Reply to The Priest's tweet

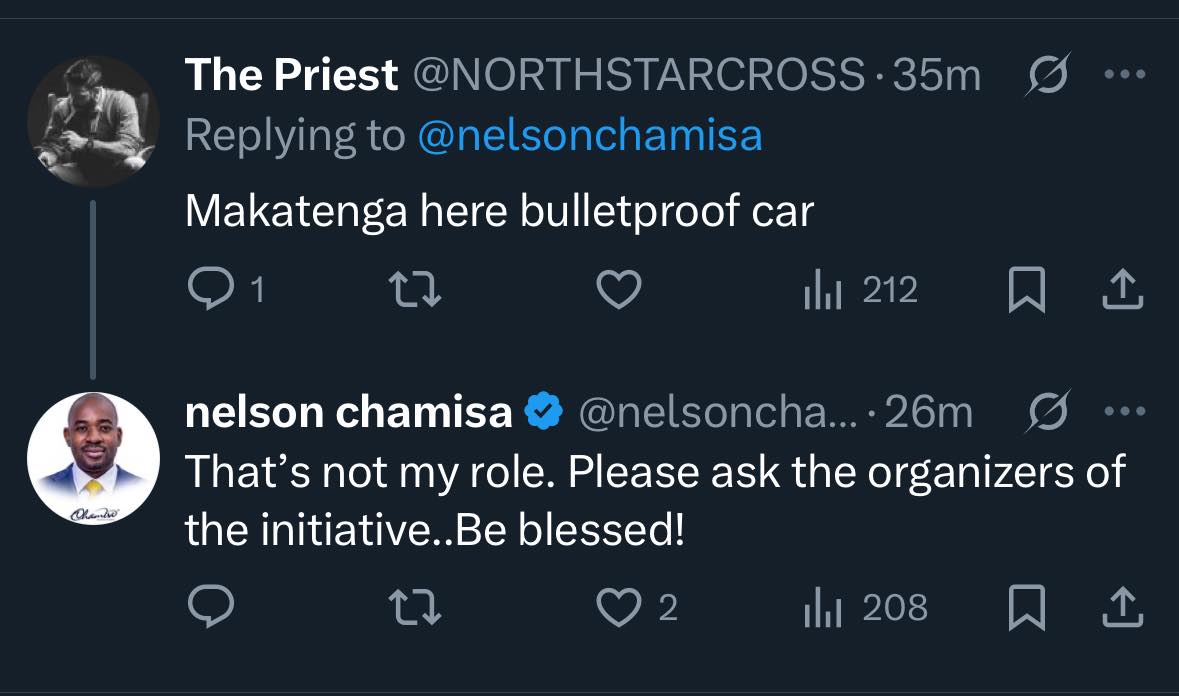point(210,290)
